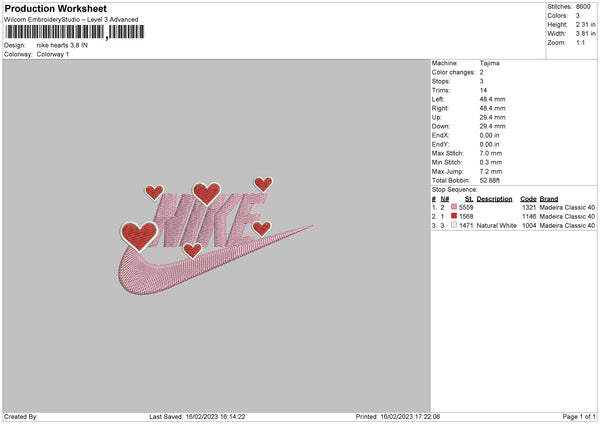Click 'Madeira Classic 40' in the 1146 row
The image size is (600, 424).
click(567, 217)
